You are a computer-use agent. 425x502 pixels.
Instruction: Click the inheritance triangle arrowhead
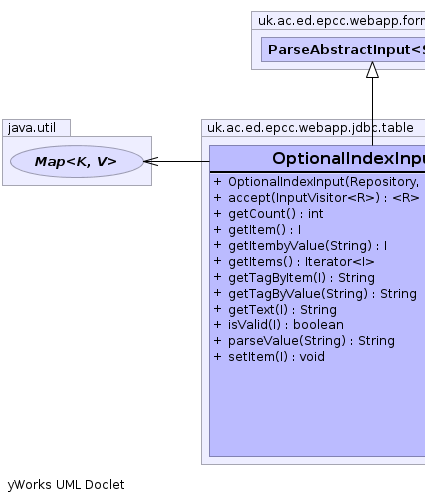(372, 70)
